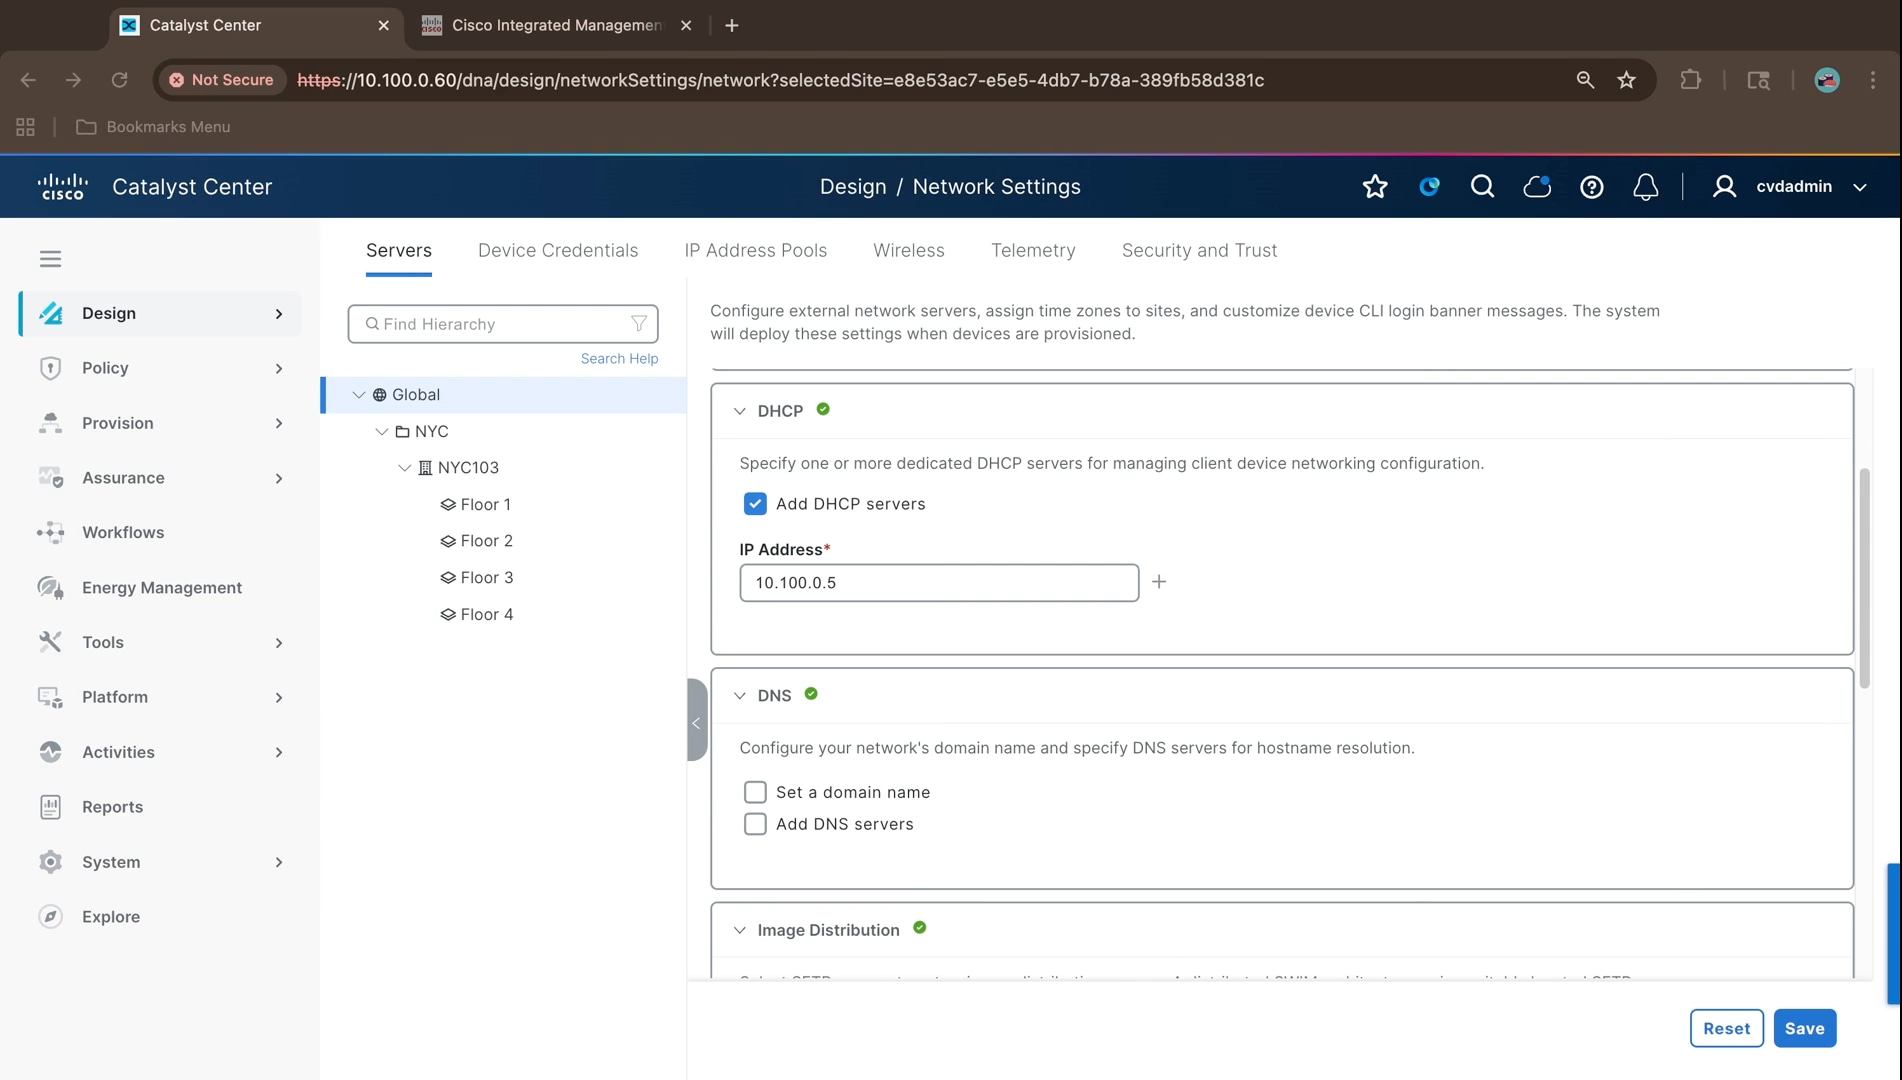Open Security and Trust tab
This screenshot has height=1080, width=1902.
pyautogui.click(x=1199, y=251)
